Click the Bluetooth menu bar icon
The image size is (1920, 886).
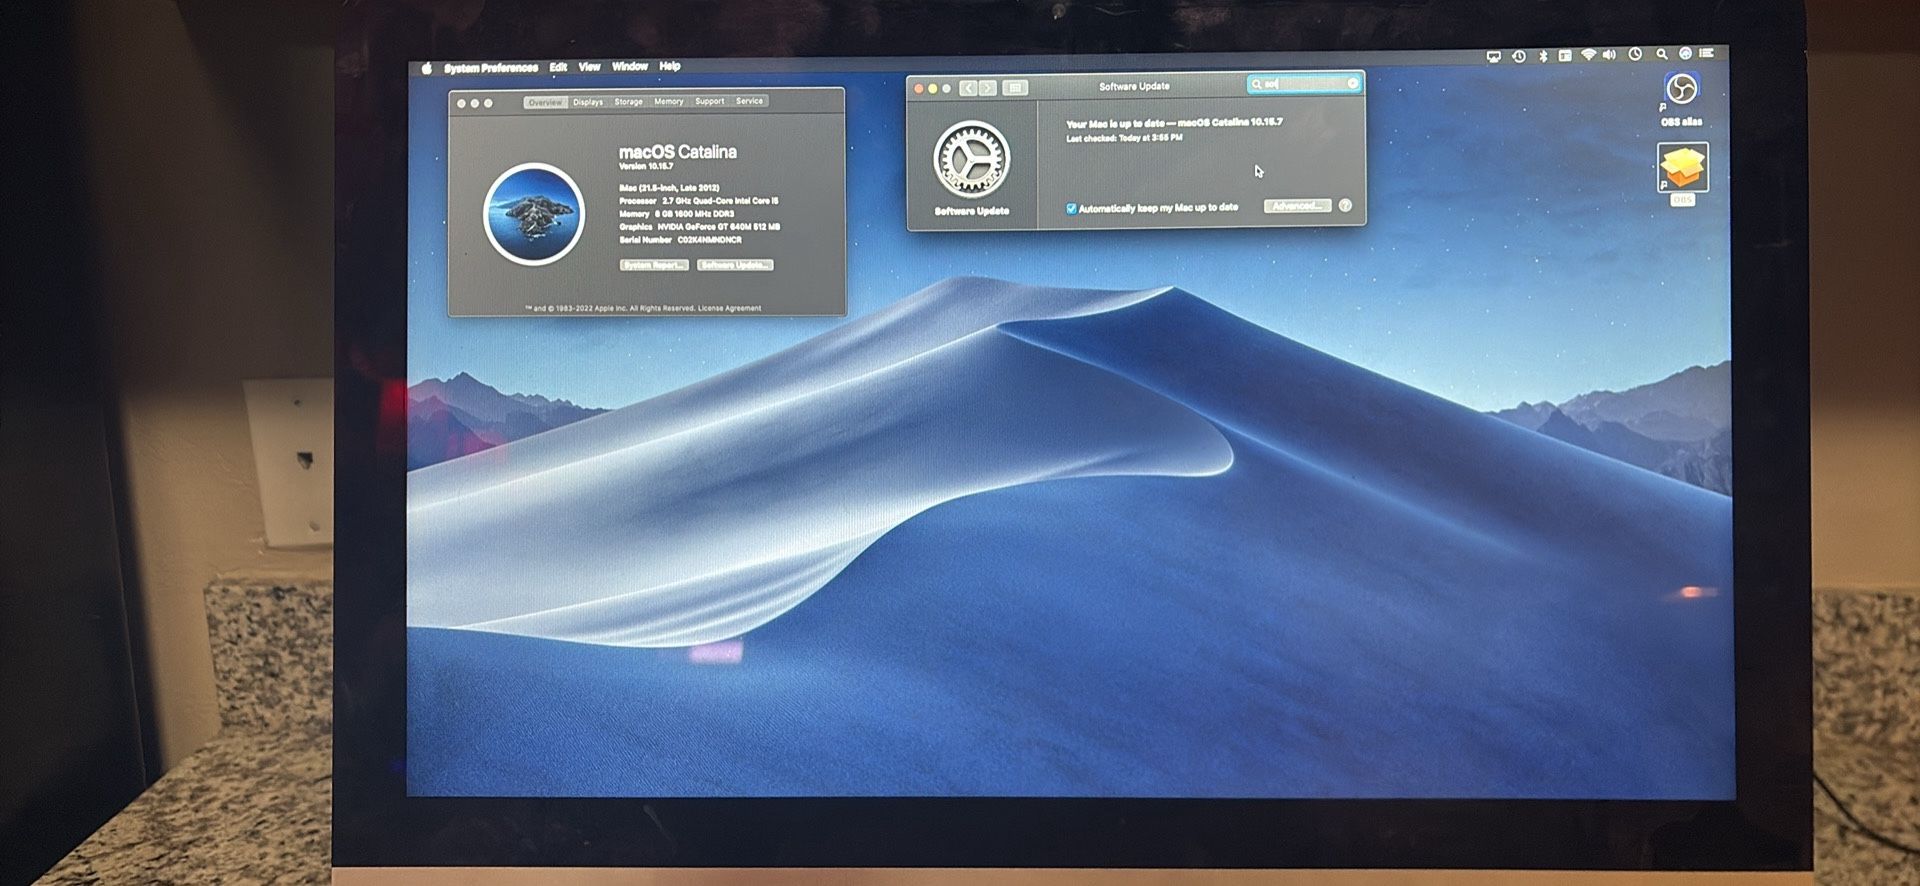tap(1543, 56)
